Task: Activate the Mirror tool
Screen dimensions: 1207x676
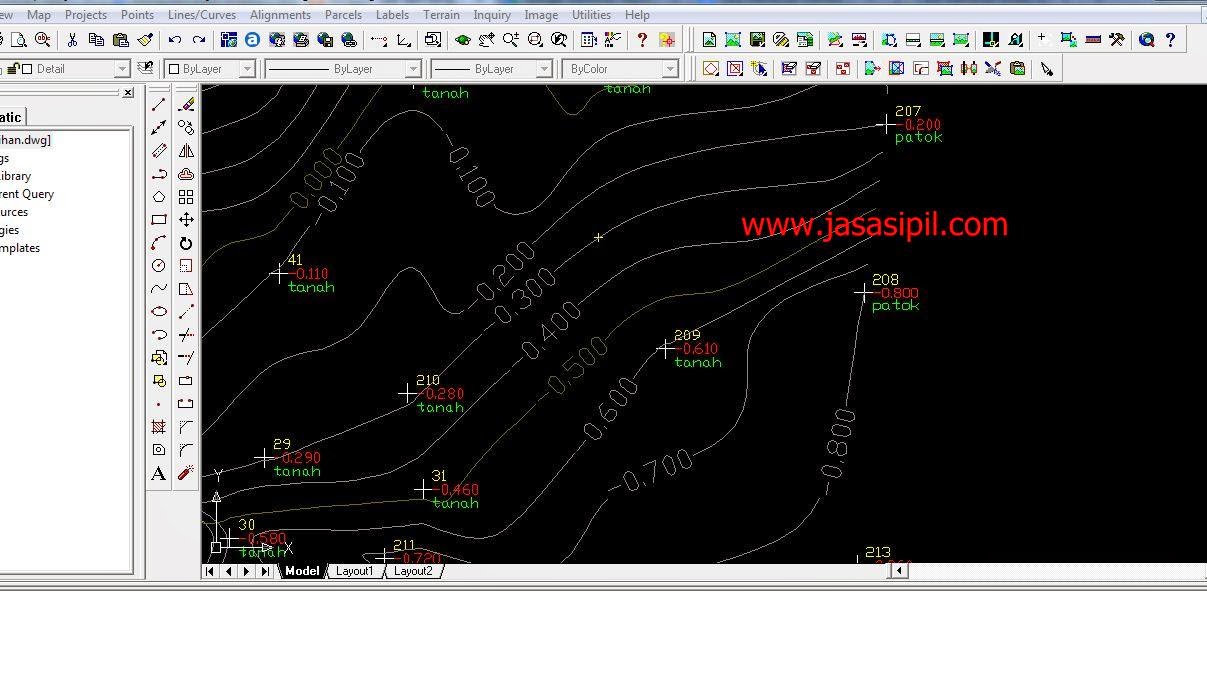Action: [186, 151]
